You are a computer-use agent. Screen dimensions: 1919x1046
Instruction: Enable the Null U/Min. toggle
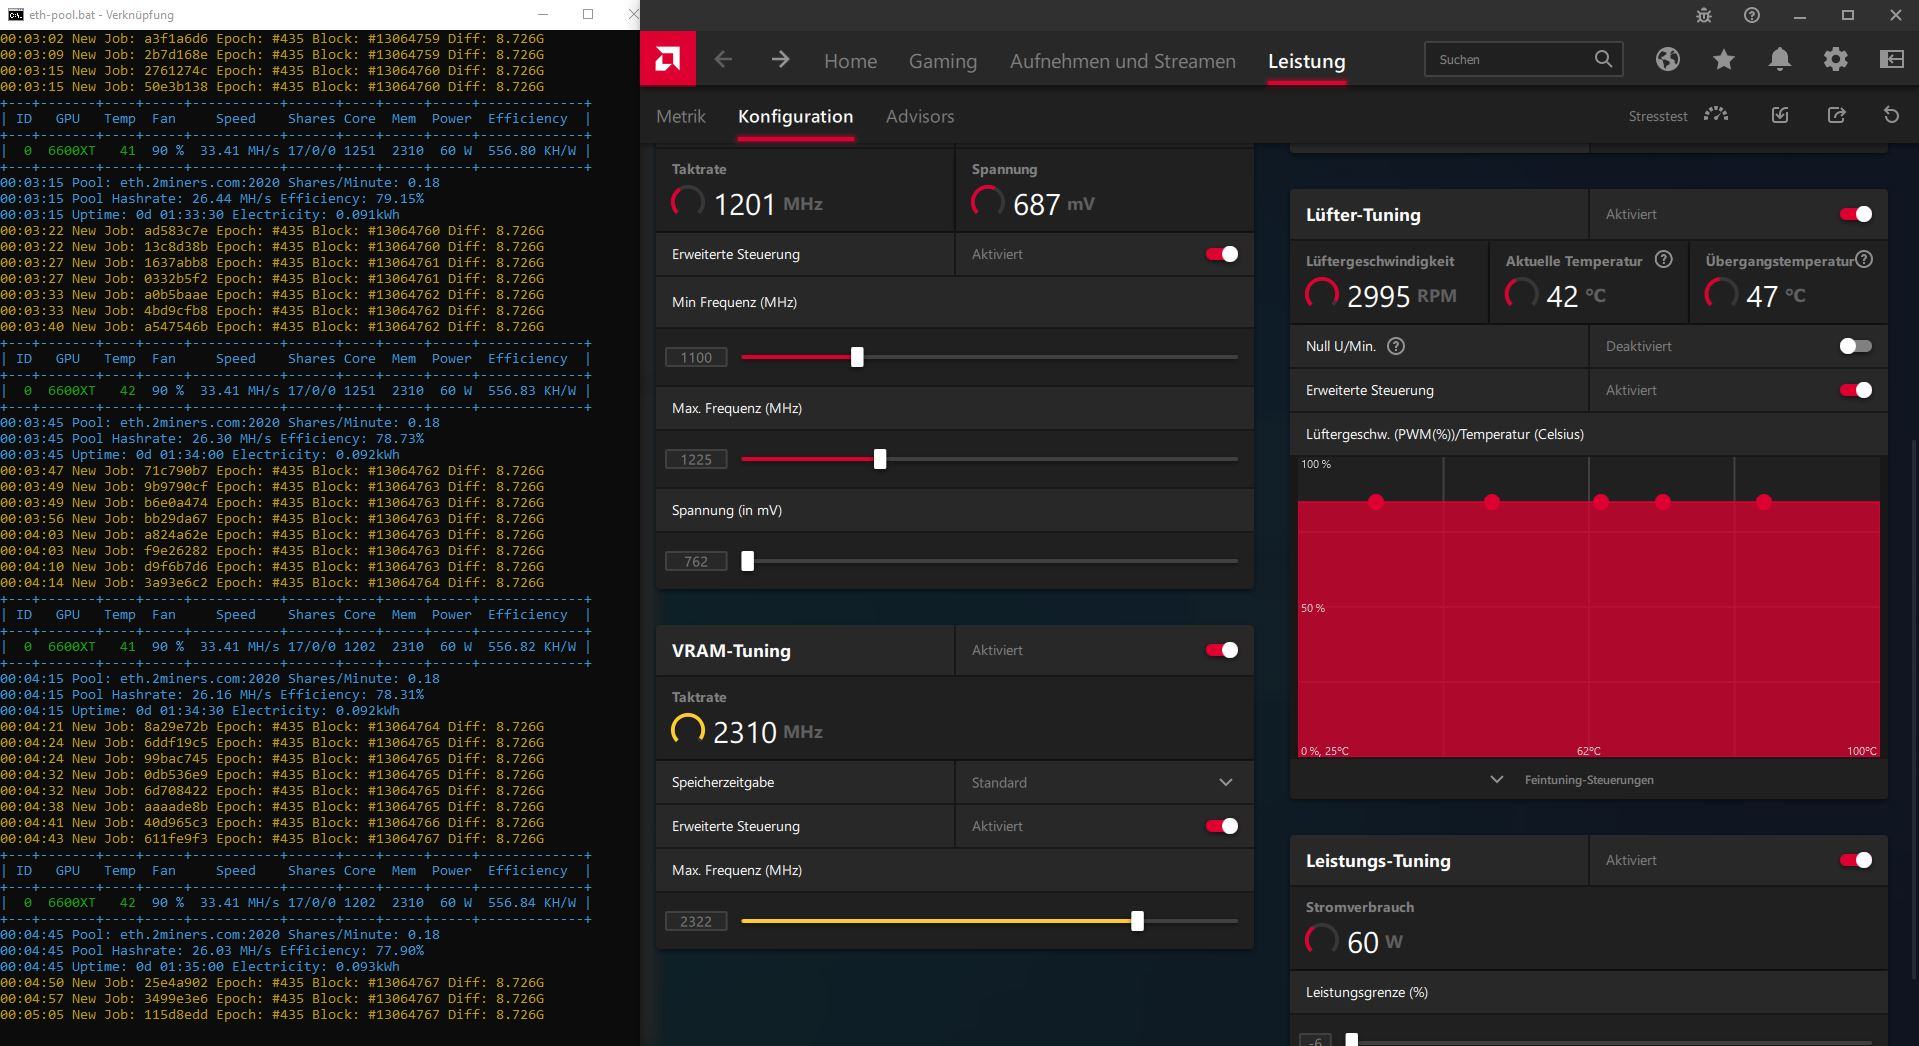tap(1855, 346)
